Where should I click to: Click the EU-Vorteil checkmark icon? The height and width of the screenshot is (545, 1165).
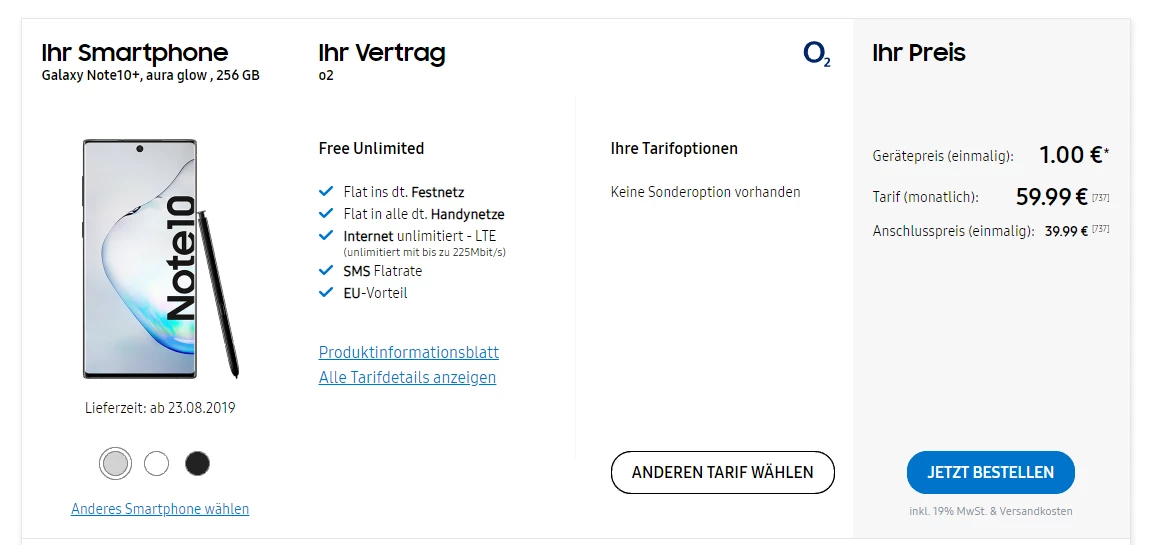(x=325, y=293)
